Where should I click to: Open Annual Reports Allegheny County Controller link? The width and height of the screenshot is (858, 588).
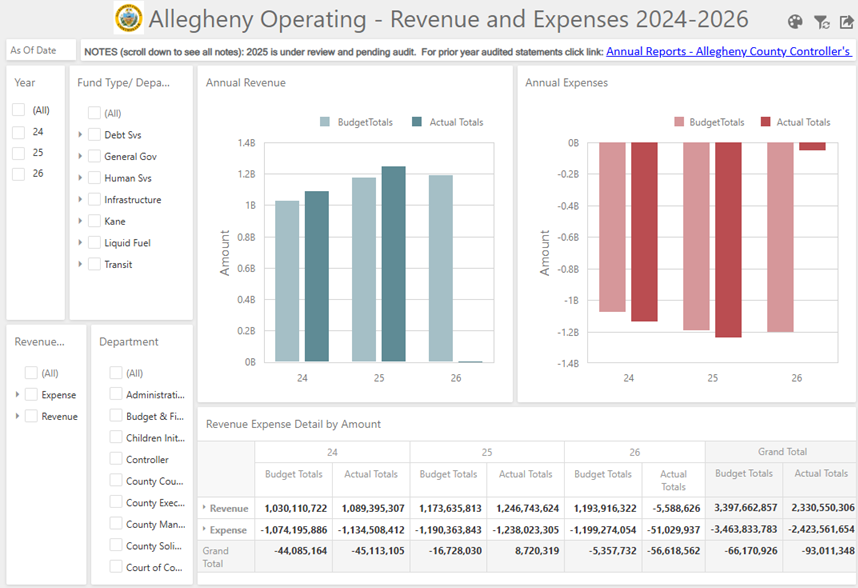click(x=728, y=51)
